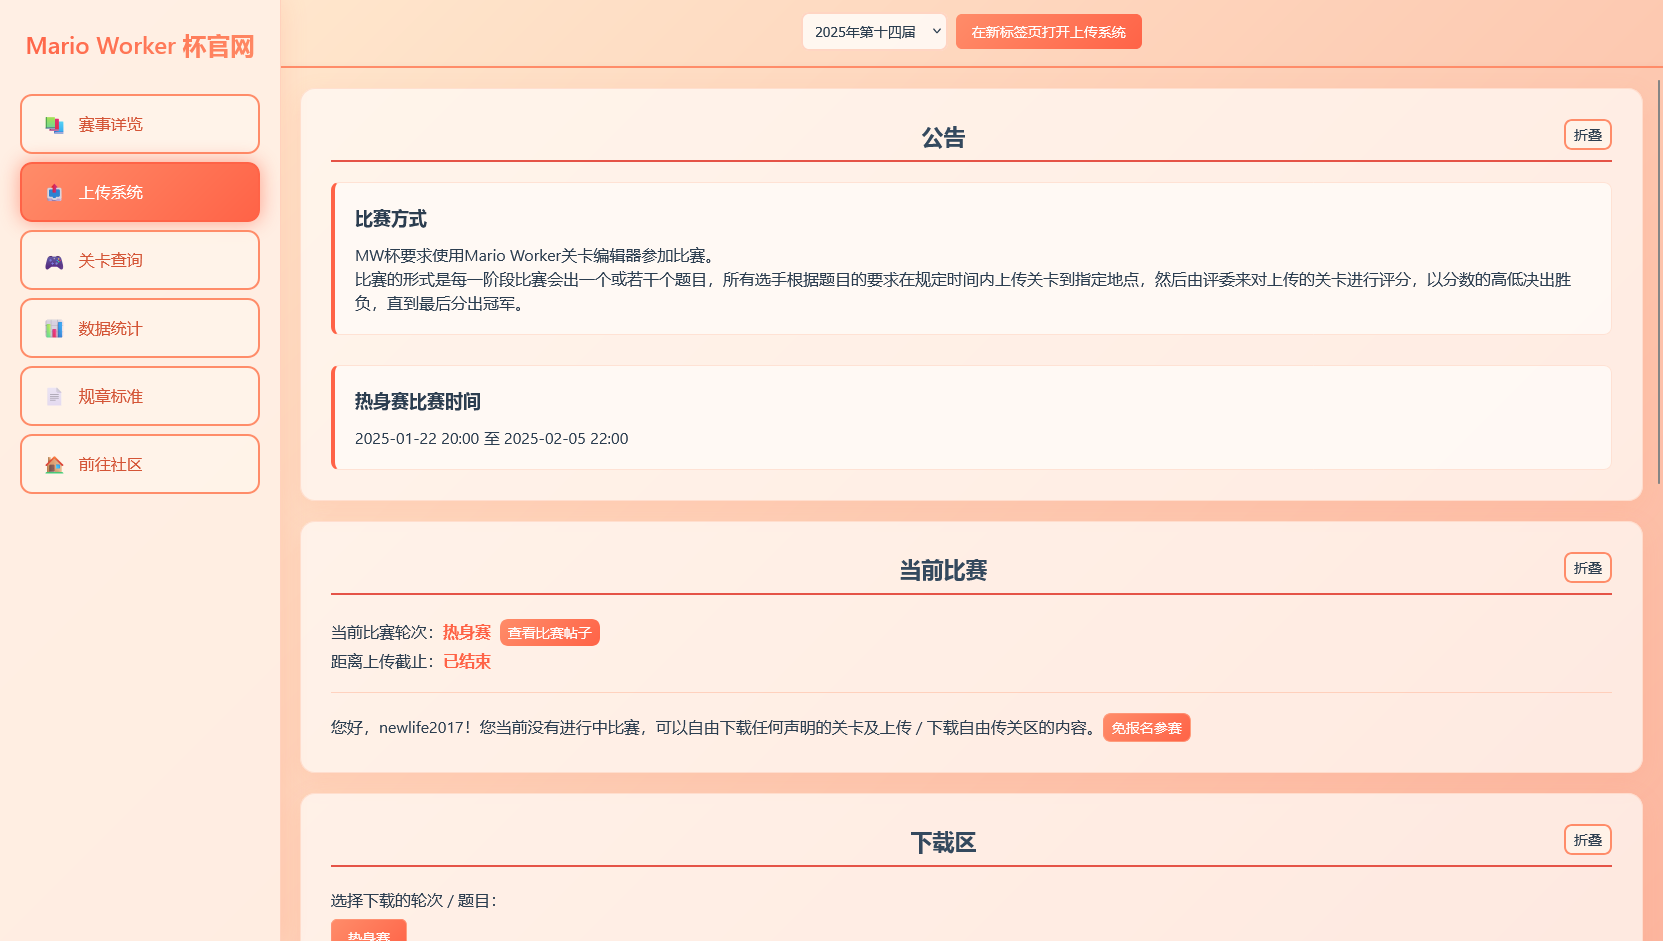Click the 上传系统 upload icon
The height and width of the screenshot is (941, 1663).
coord(54,192)
